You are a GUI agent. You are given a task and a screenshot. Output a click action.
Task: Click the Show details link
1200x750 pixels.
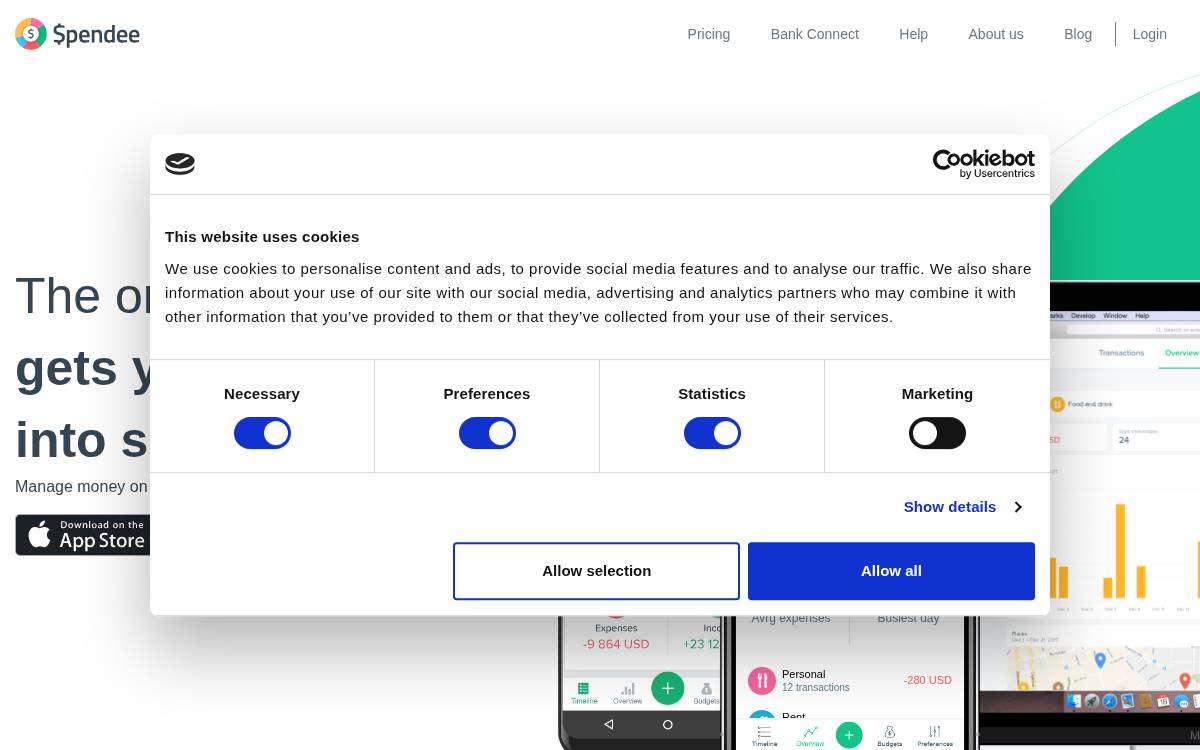pos(950,507)
